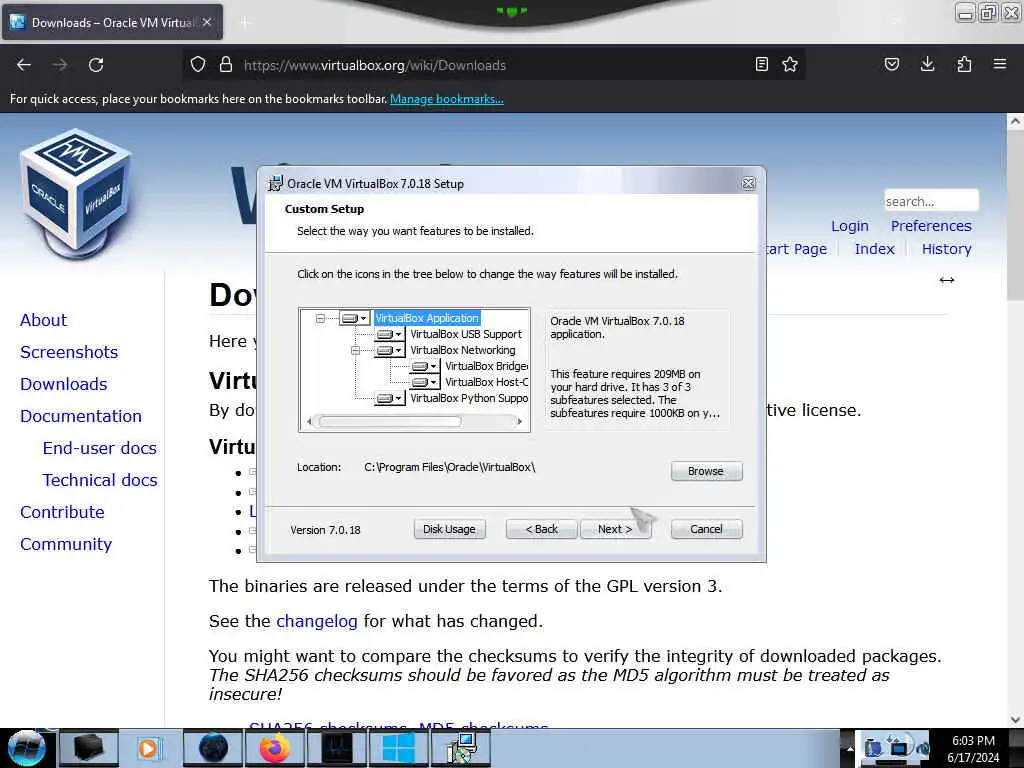
Task: Click feature tree scroll right arrow
Action: (519, 422)
